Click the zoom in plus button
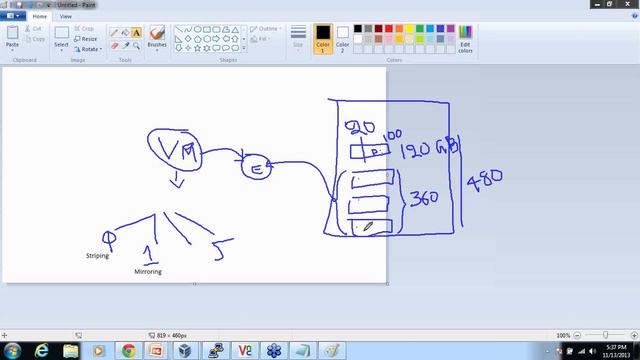This screenshot has height=360, width=640. [634, 335]
